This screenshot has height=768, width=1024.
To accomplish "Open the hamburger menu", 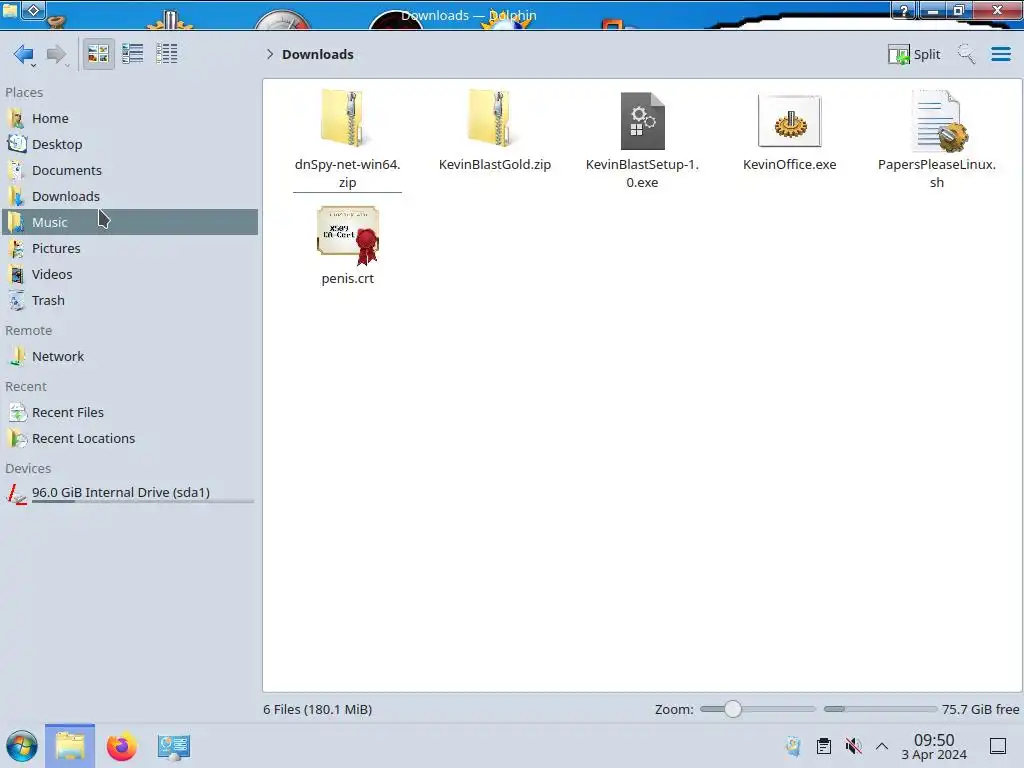I will [1000, 54].
